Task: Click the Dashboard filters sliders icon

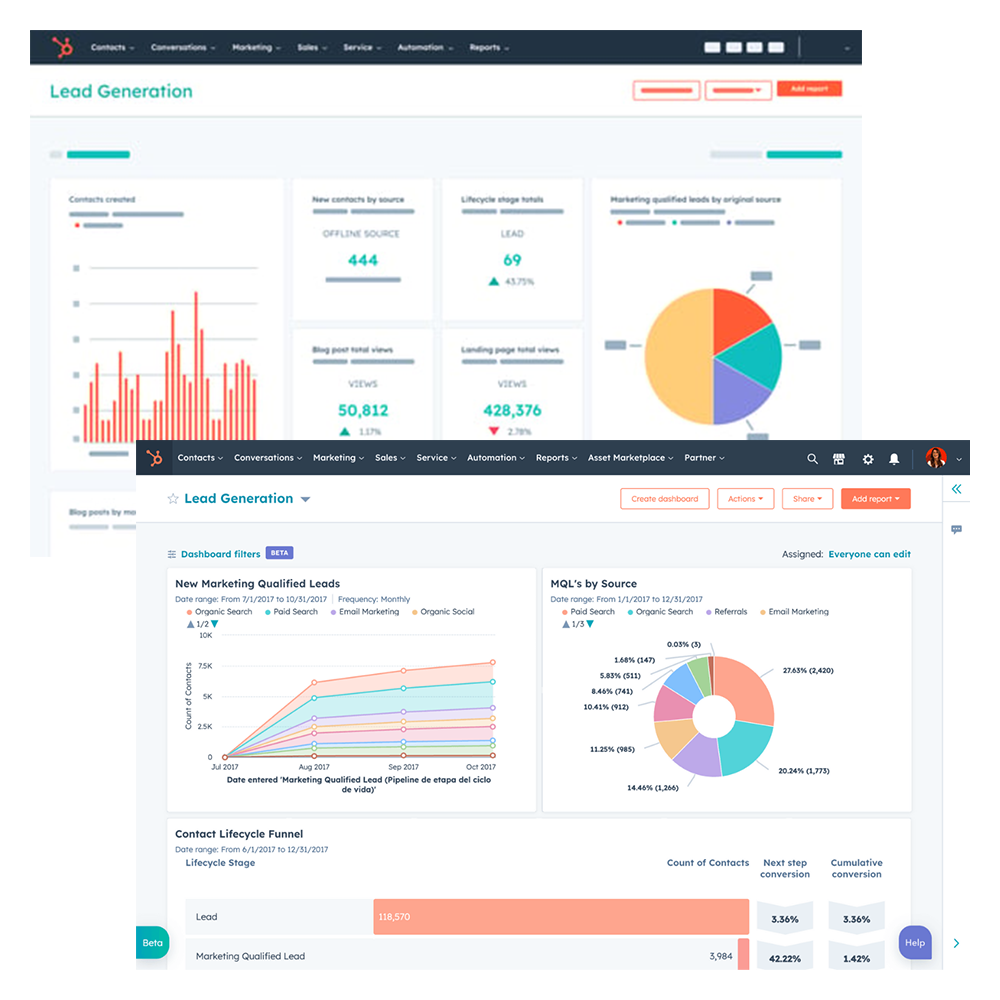Action: 172,554
